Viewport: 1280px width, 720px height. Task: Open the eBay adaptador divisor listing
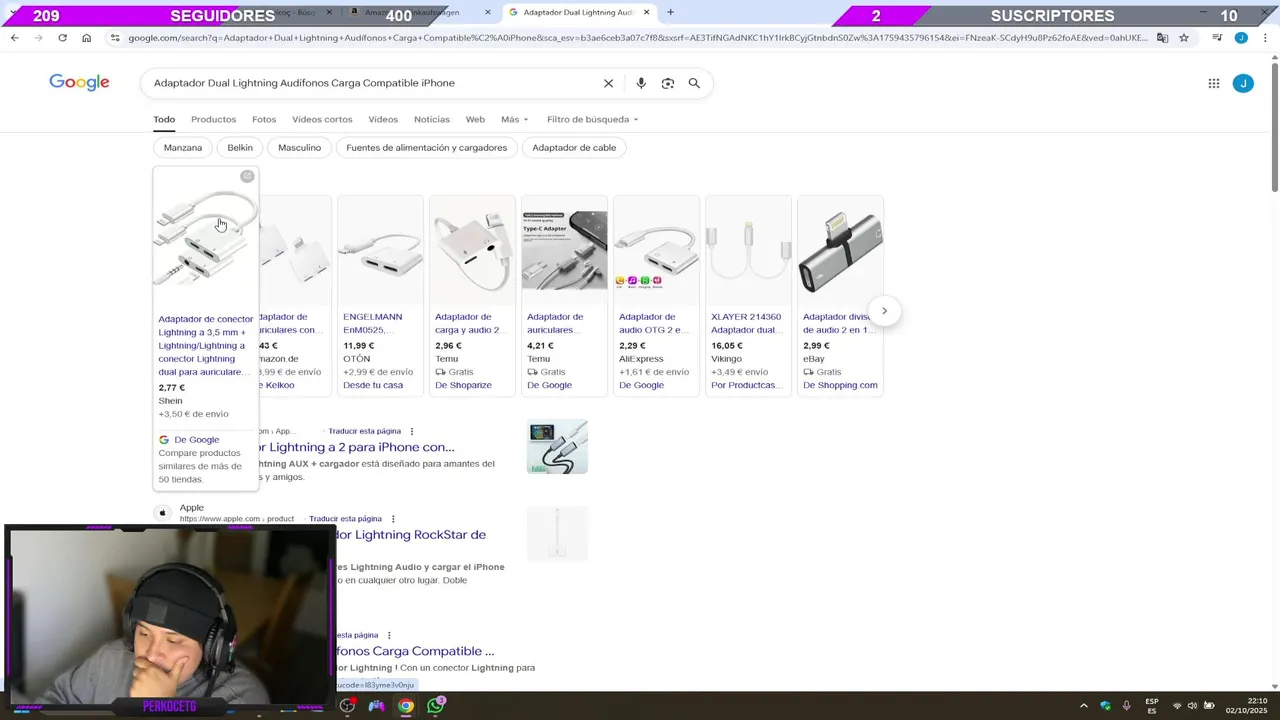[x=838, y=323]
